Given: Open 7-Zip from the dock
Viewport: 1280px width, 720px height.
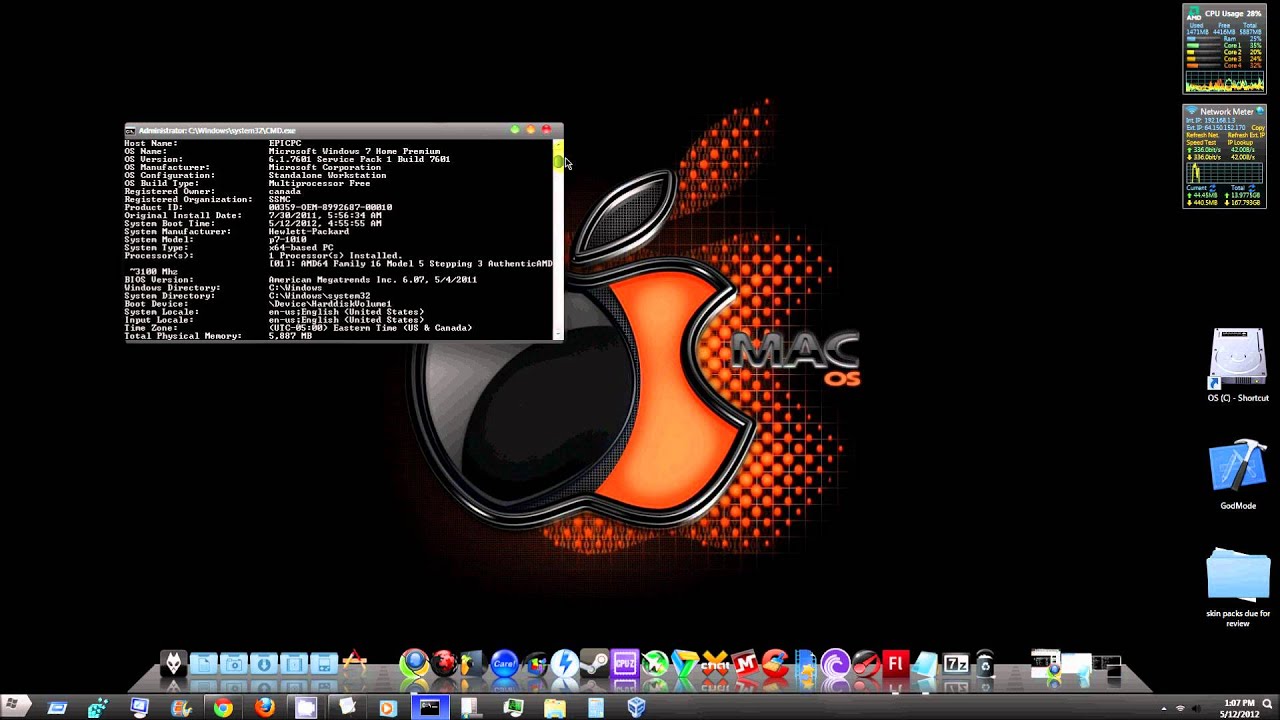Looking at the screenshot, I should click(955, 663).
